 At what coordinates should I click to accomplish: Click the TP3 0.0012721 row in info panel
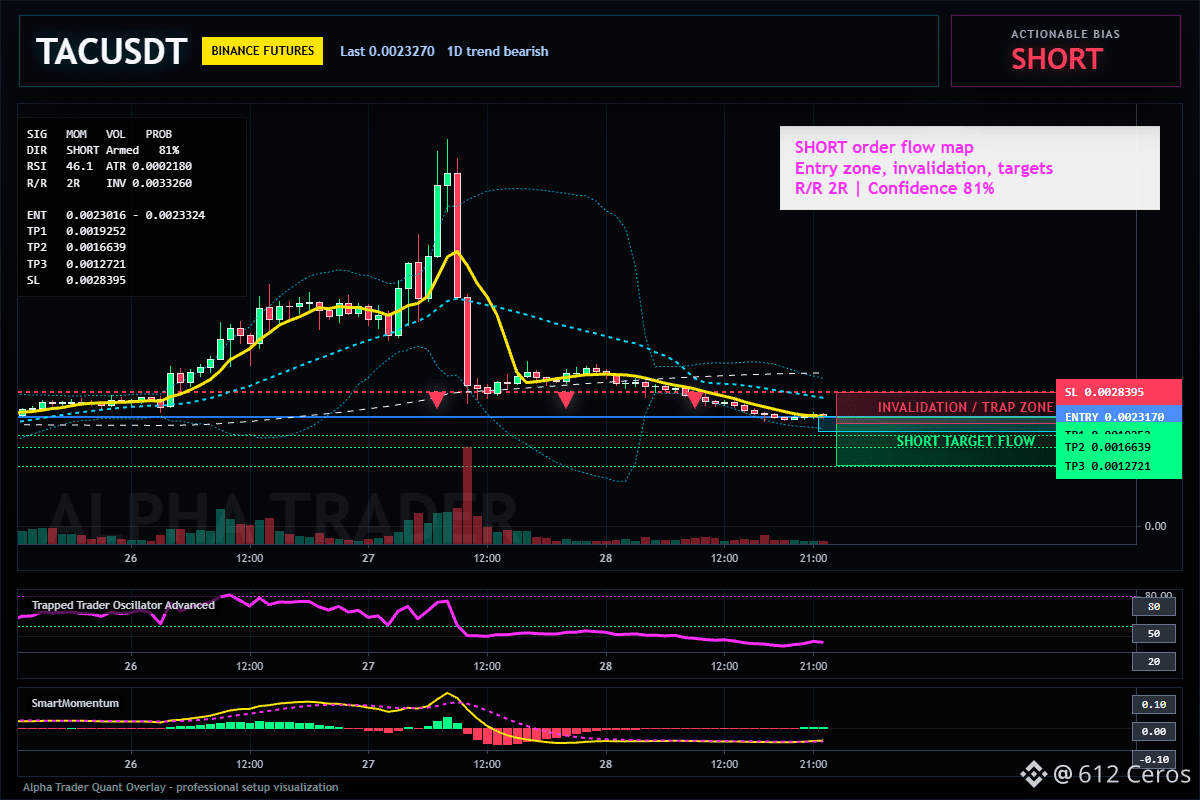76,264
